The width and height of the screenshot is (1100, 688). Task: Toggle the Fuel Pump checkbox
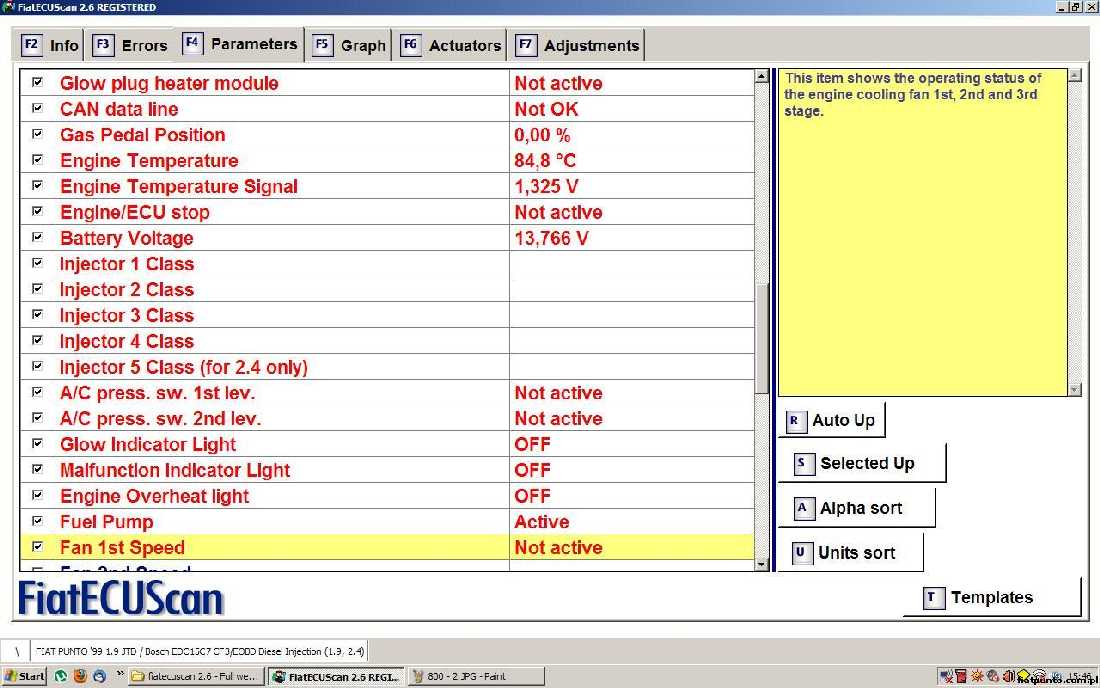point(37,520)
